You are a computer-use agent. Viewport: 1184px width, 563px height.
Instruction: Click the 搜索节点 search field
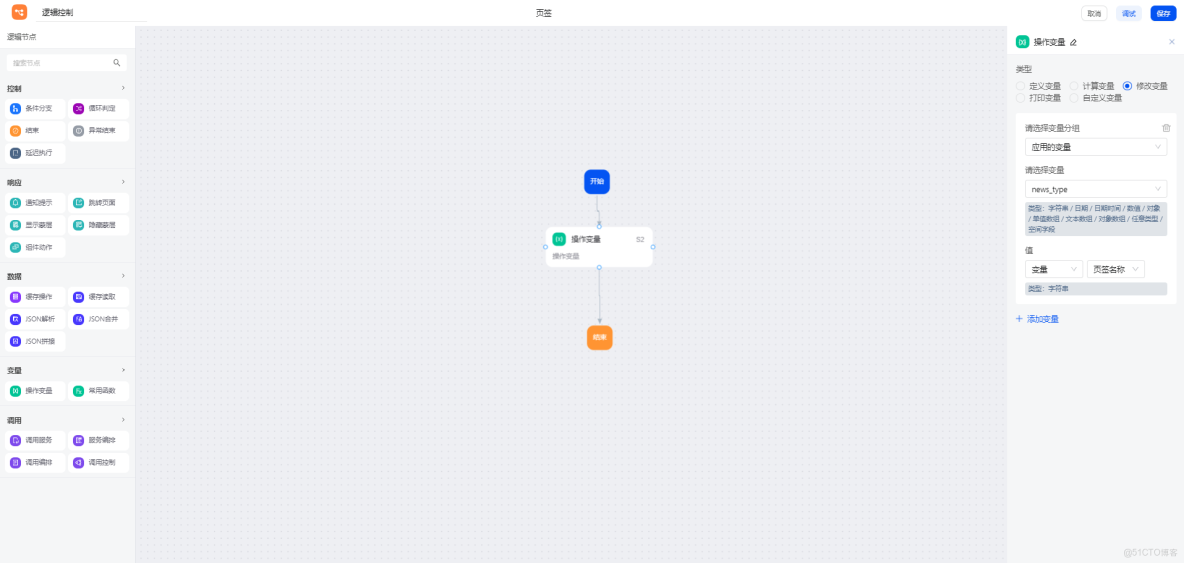click(x=67, y=63)
